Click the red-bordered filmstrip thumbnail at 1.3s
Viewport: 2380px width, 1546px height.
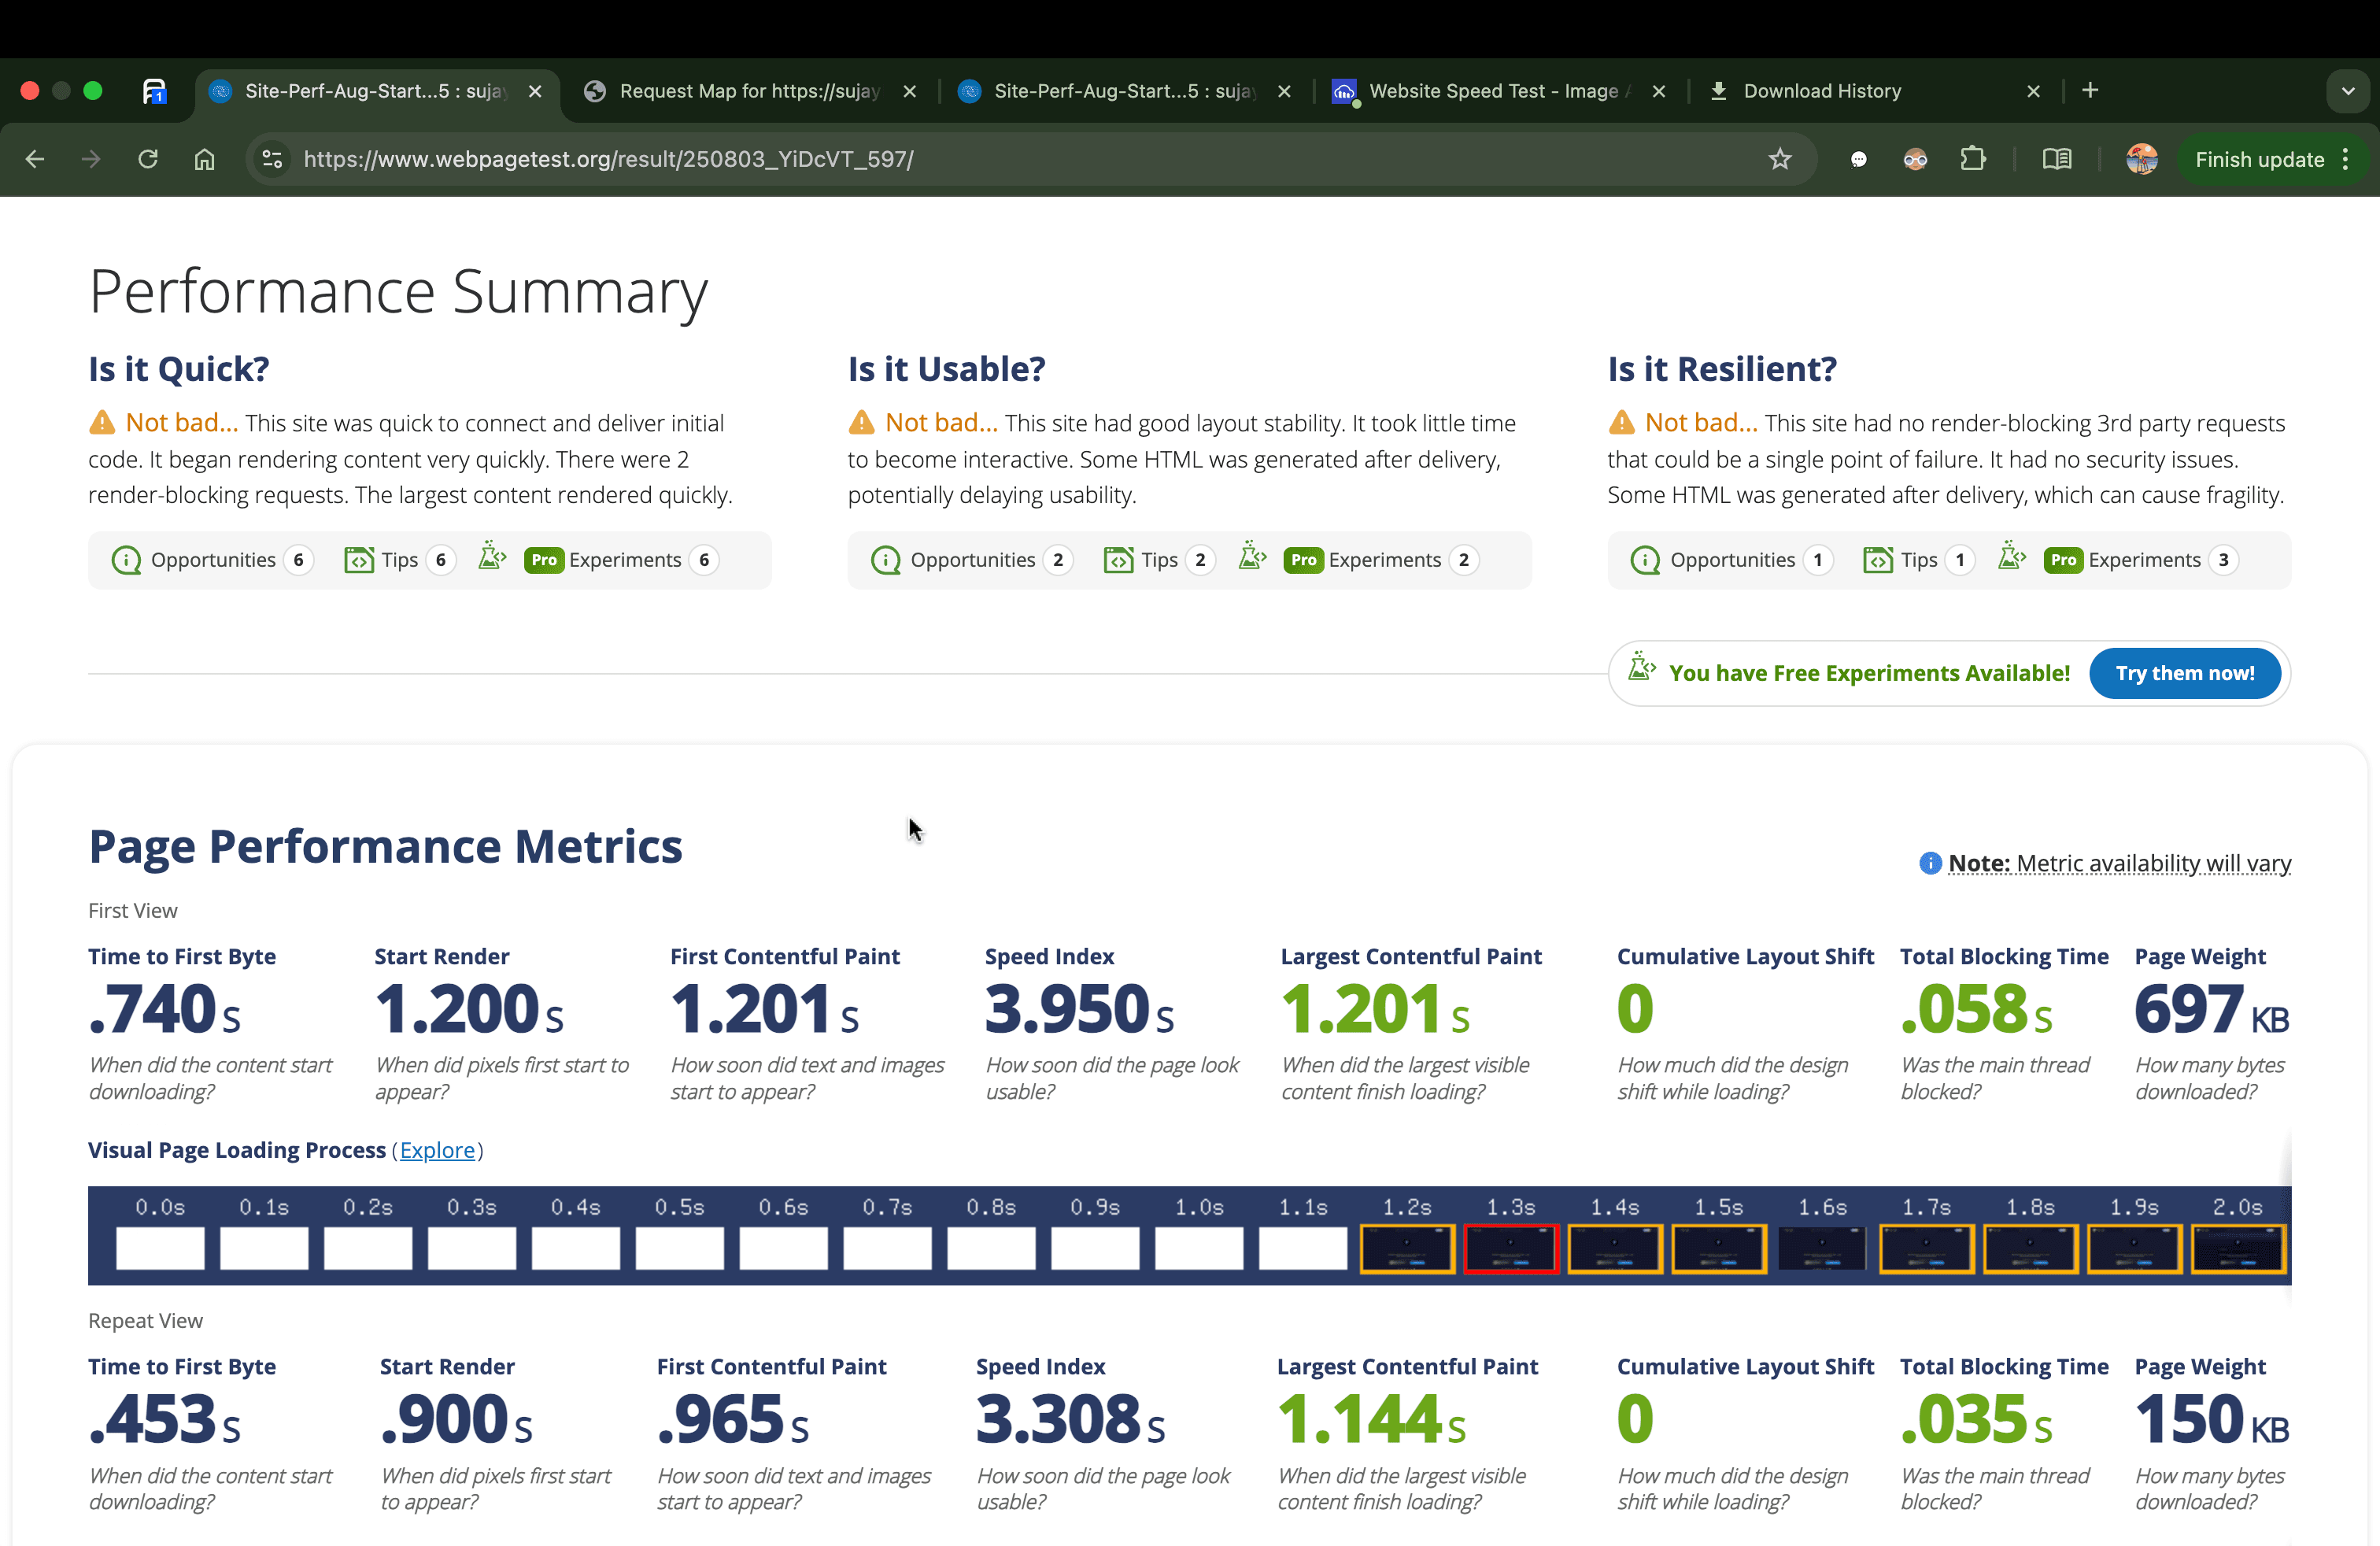pos(1510,1249)
